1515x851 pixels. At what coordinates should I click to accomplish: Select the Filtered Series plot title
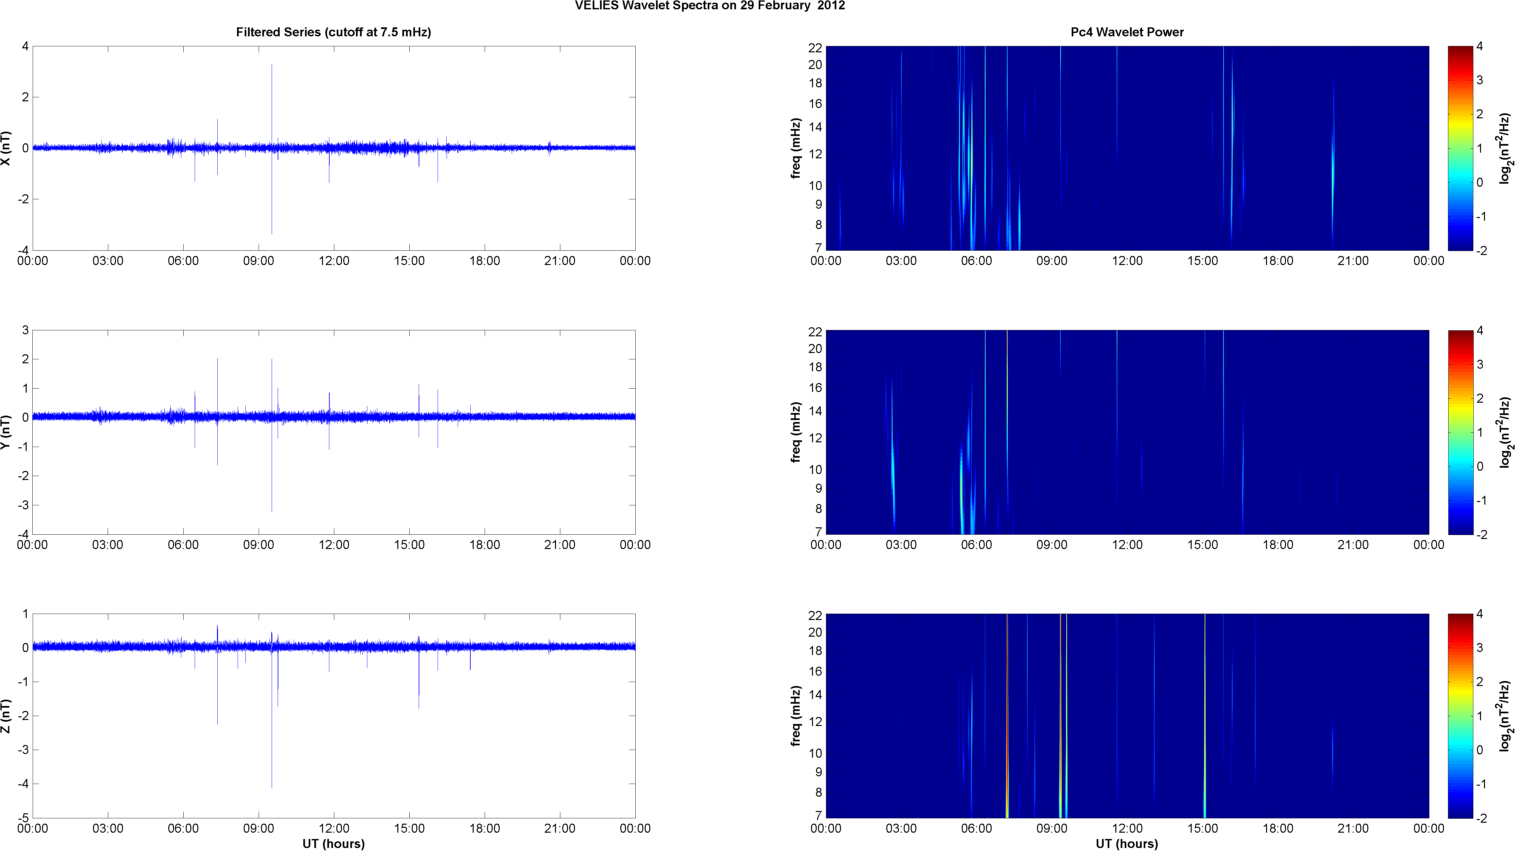coord(333,32)
